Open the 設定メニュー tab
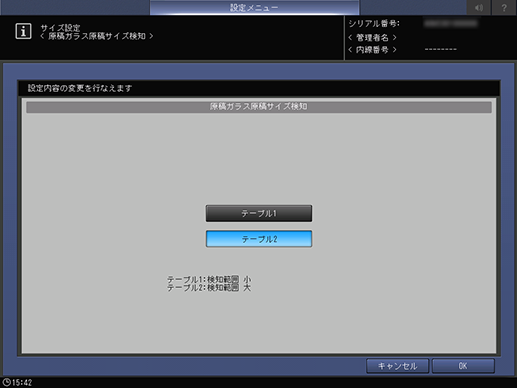 pos(254,7)
